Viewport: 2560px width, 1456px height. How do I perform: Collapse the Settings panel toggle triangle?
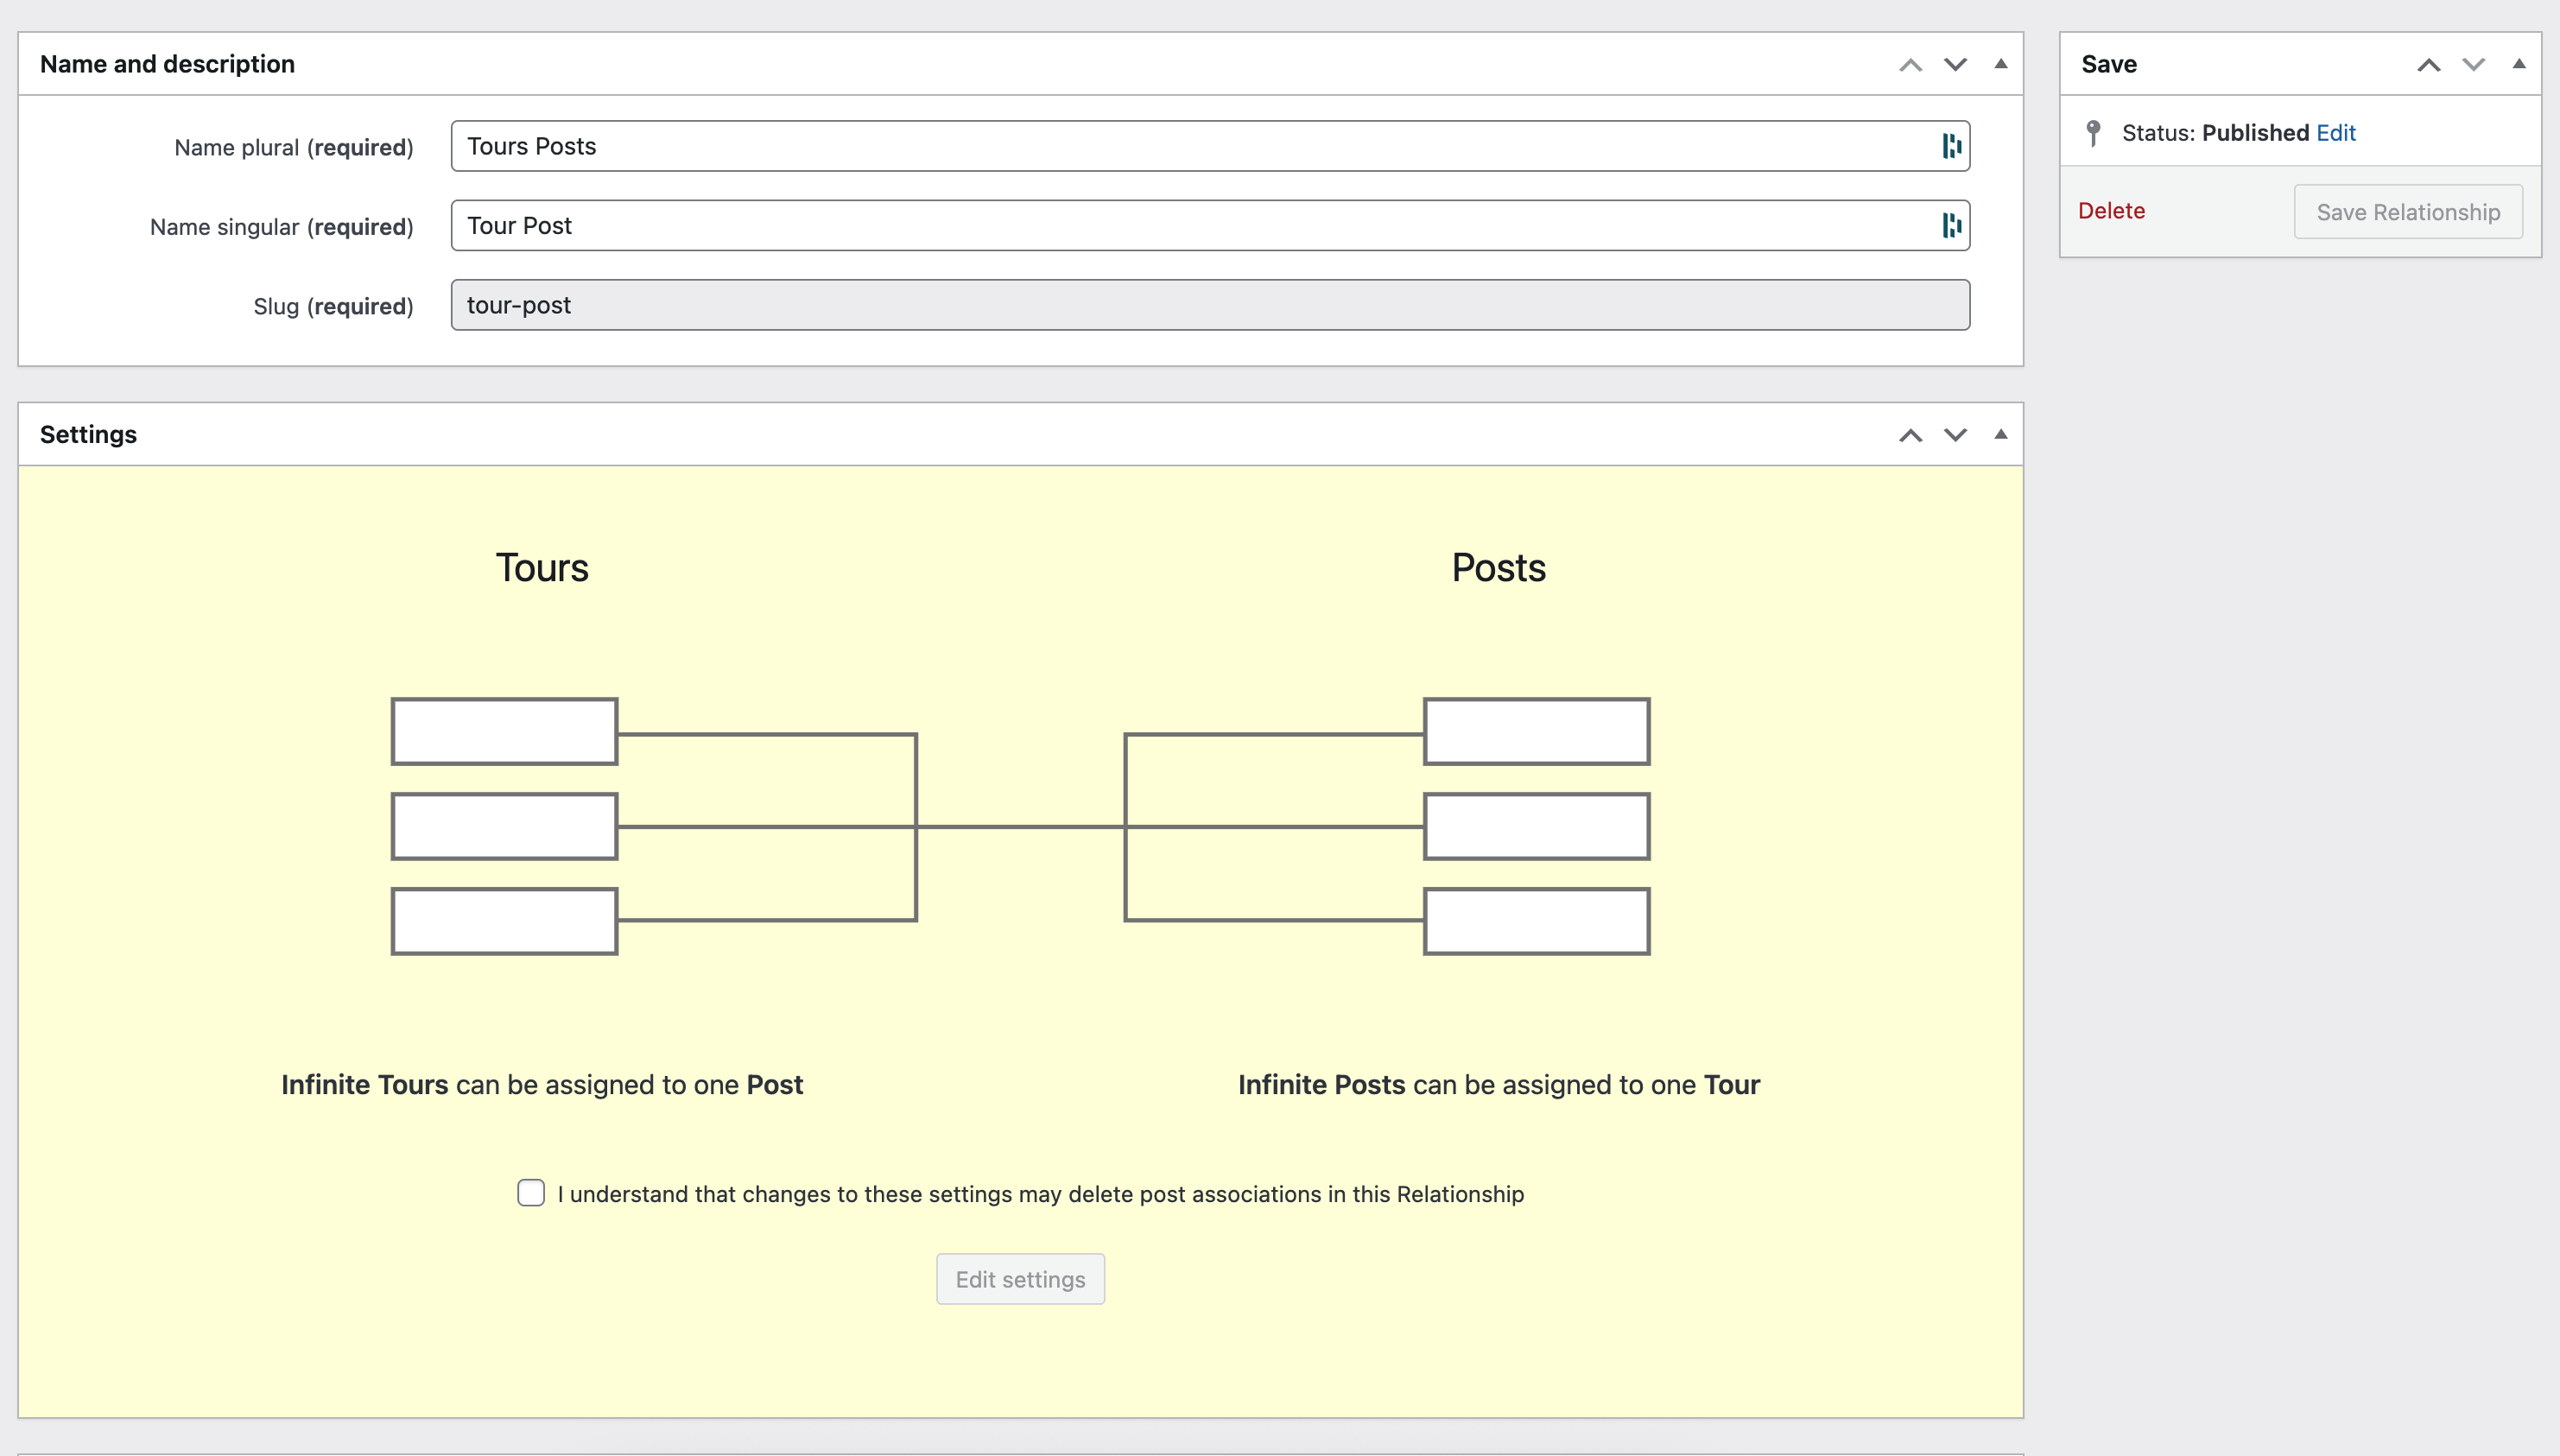[2000, 434]
